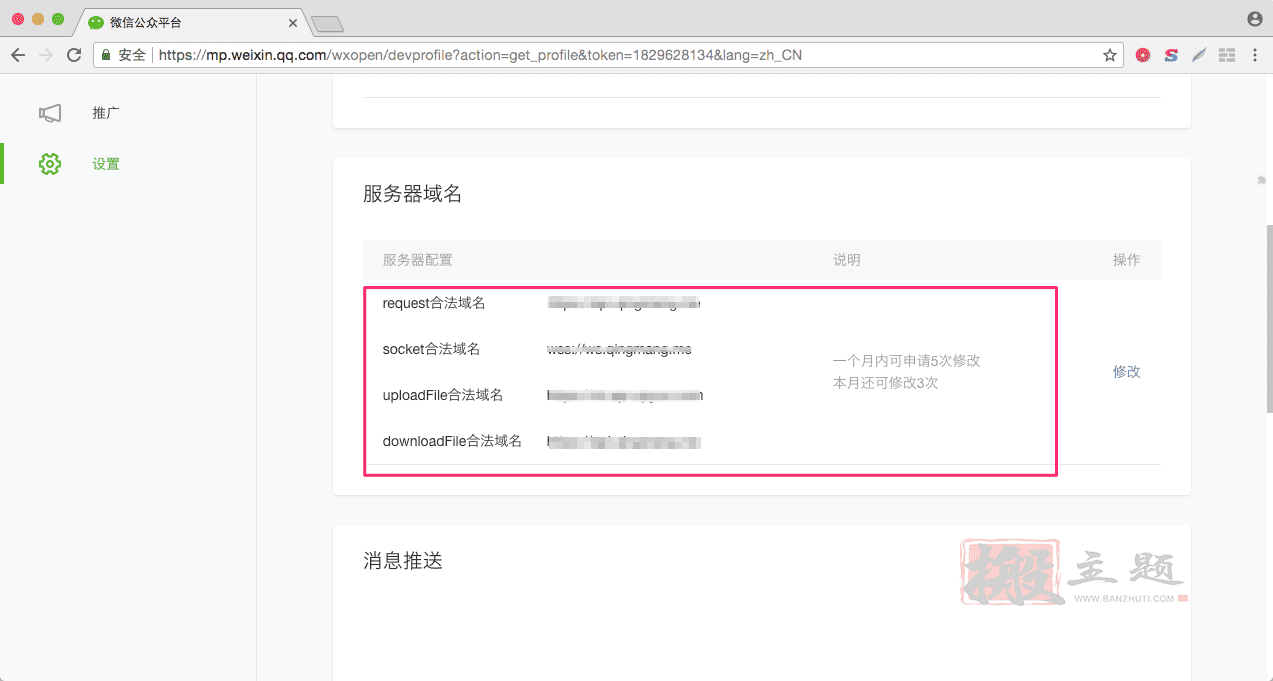
Task: Open a new tab
Action: [327, 23]
